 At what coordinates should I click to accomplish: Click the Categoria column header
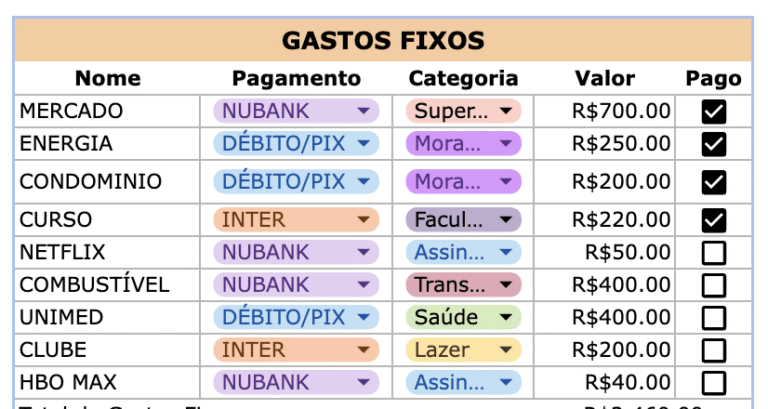pos(464,79)
